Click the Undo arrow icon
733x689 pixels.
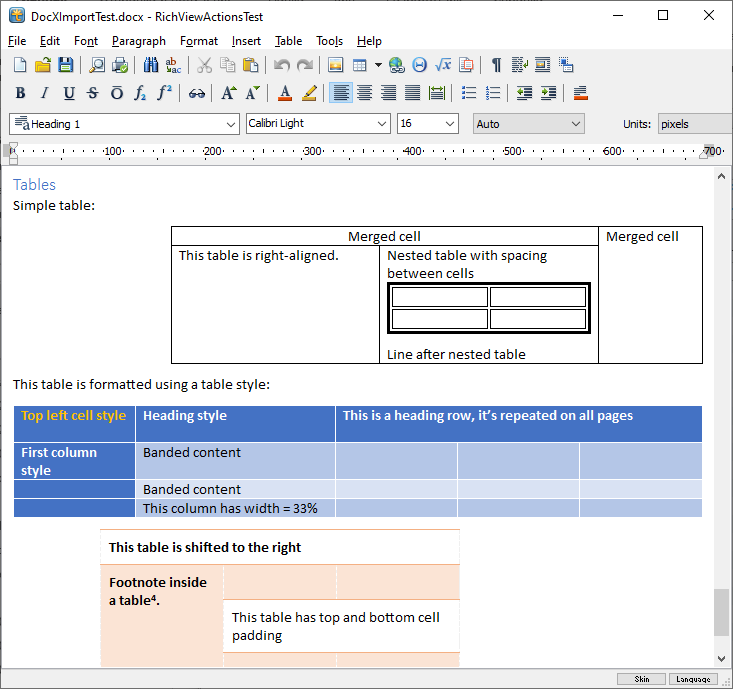click(x=282, y=65)
